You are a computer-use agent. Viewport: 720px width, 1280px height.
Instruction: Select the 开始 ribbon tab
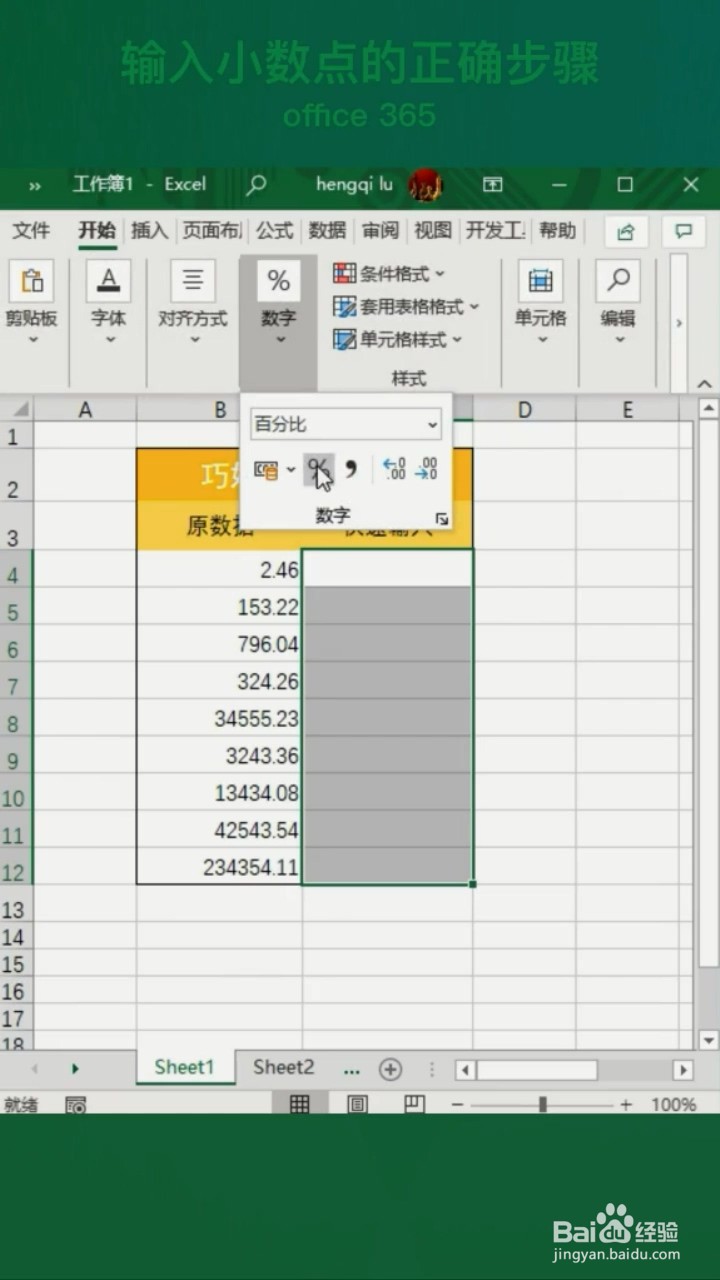(x=97, y=231)
